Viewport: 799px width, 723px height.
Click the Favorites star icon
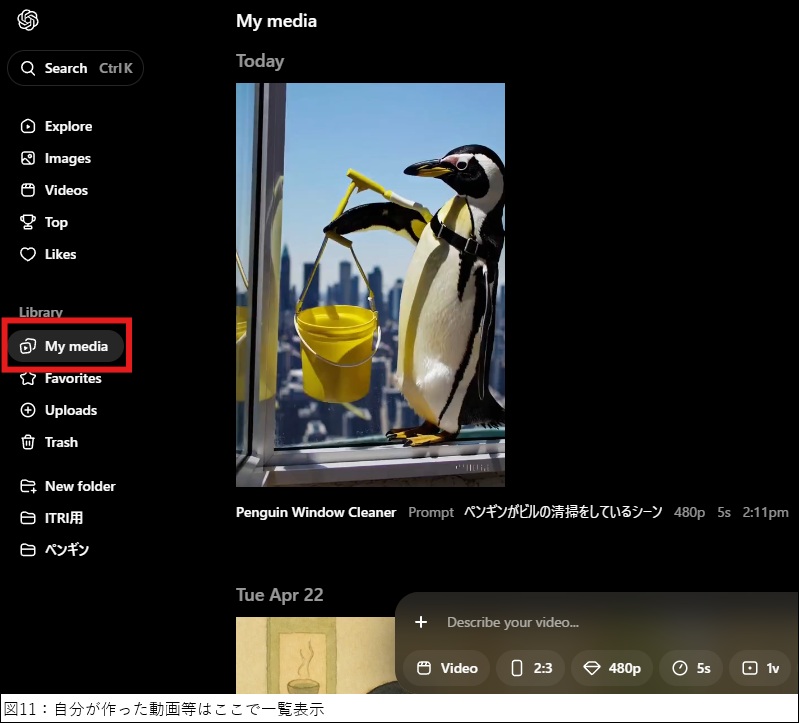pyautogui.click(x=28, y=378)
